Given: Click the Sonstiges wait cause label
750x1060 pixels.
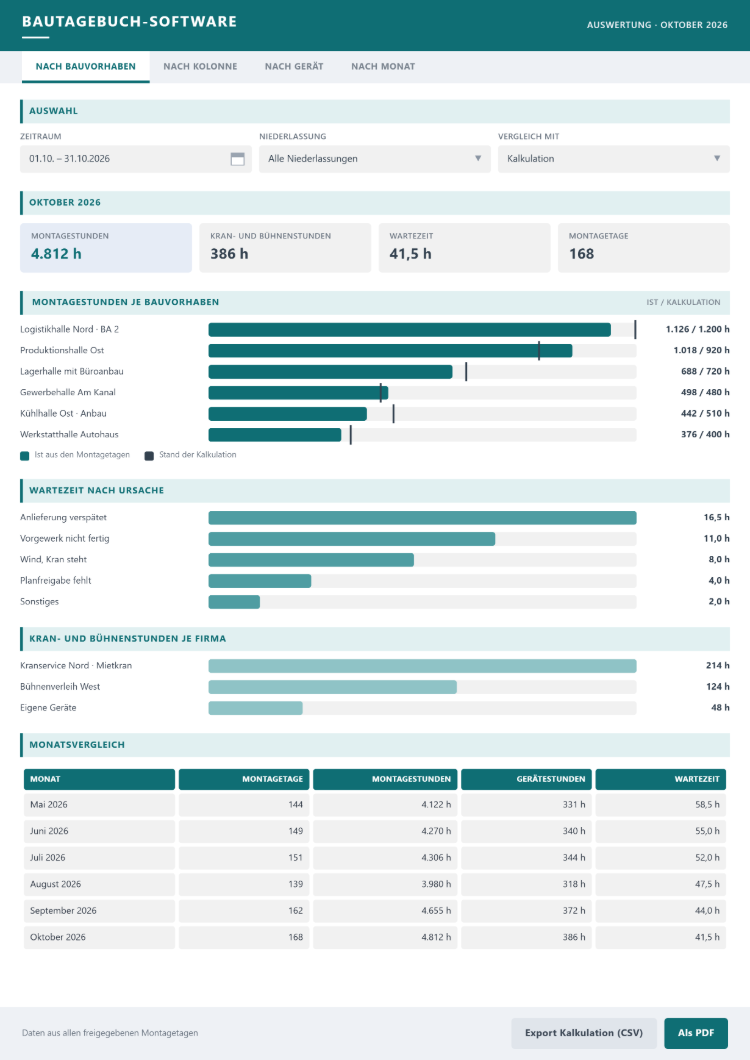Looking at the screenshot, I should pyautogui.click(x=39, y=601).
